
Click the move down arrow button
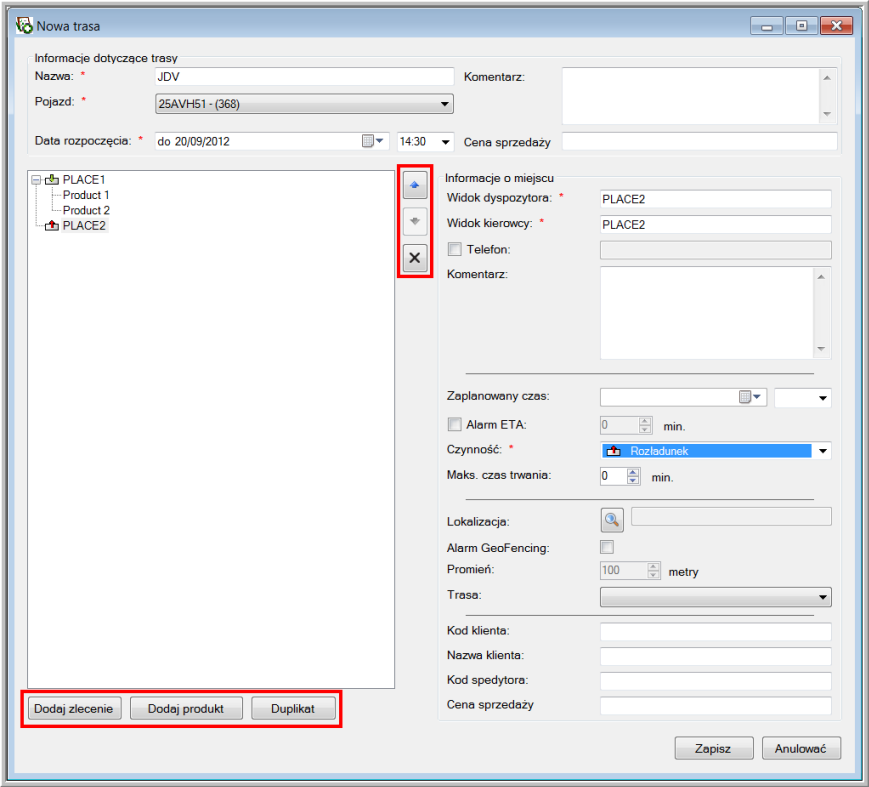[415, 222]
